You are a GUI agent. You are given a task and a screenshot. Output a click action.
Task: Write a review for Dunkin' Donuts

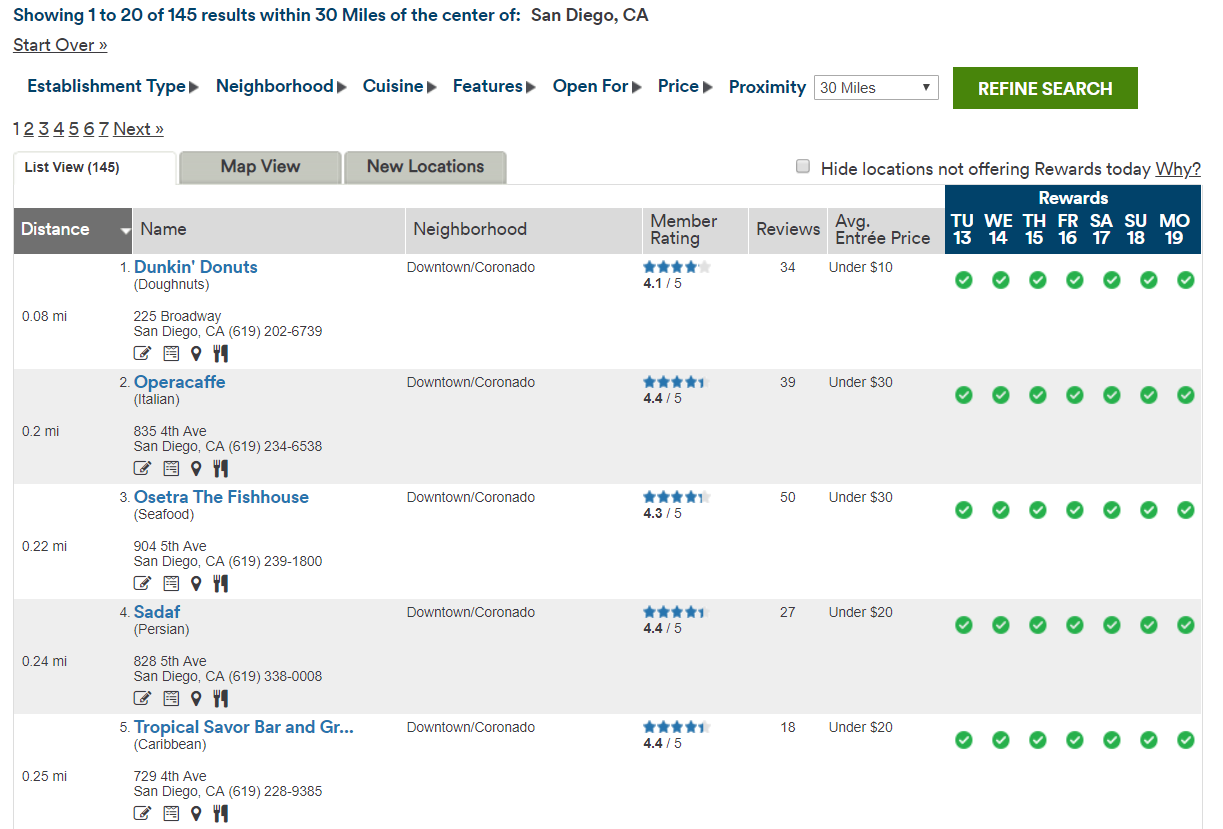point(143,353)
